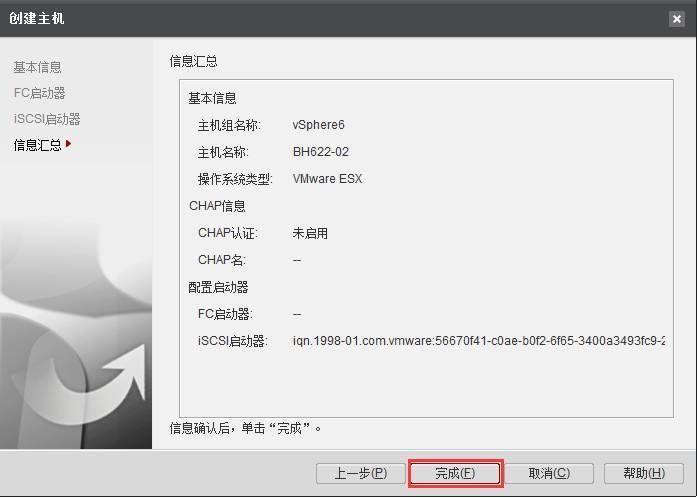Select 信息汇总 step in left sidebar
Screen dimensions: 697x498
(37, 145)
